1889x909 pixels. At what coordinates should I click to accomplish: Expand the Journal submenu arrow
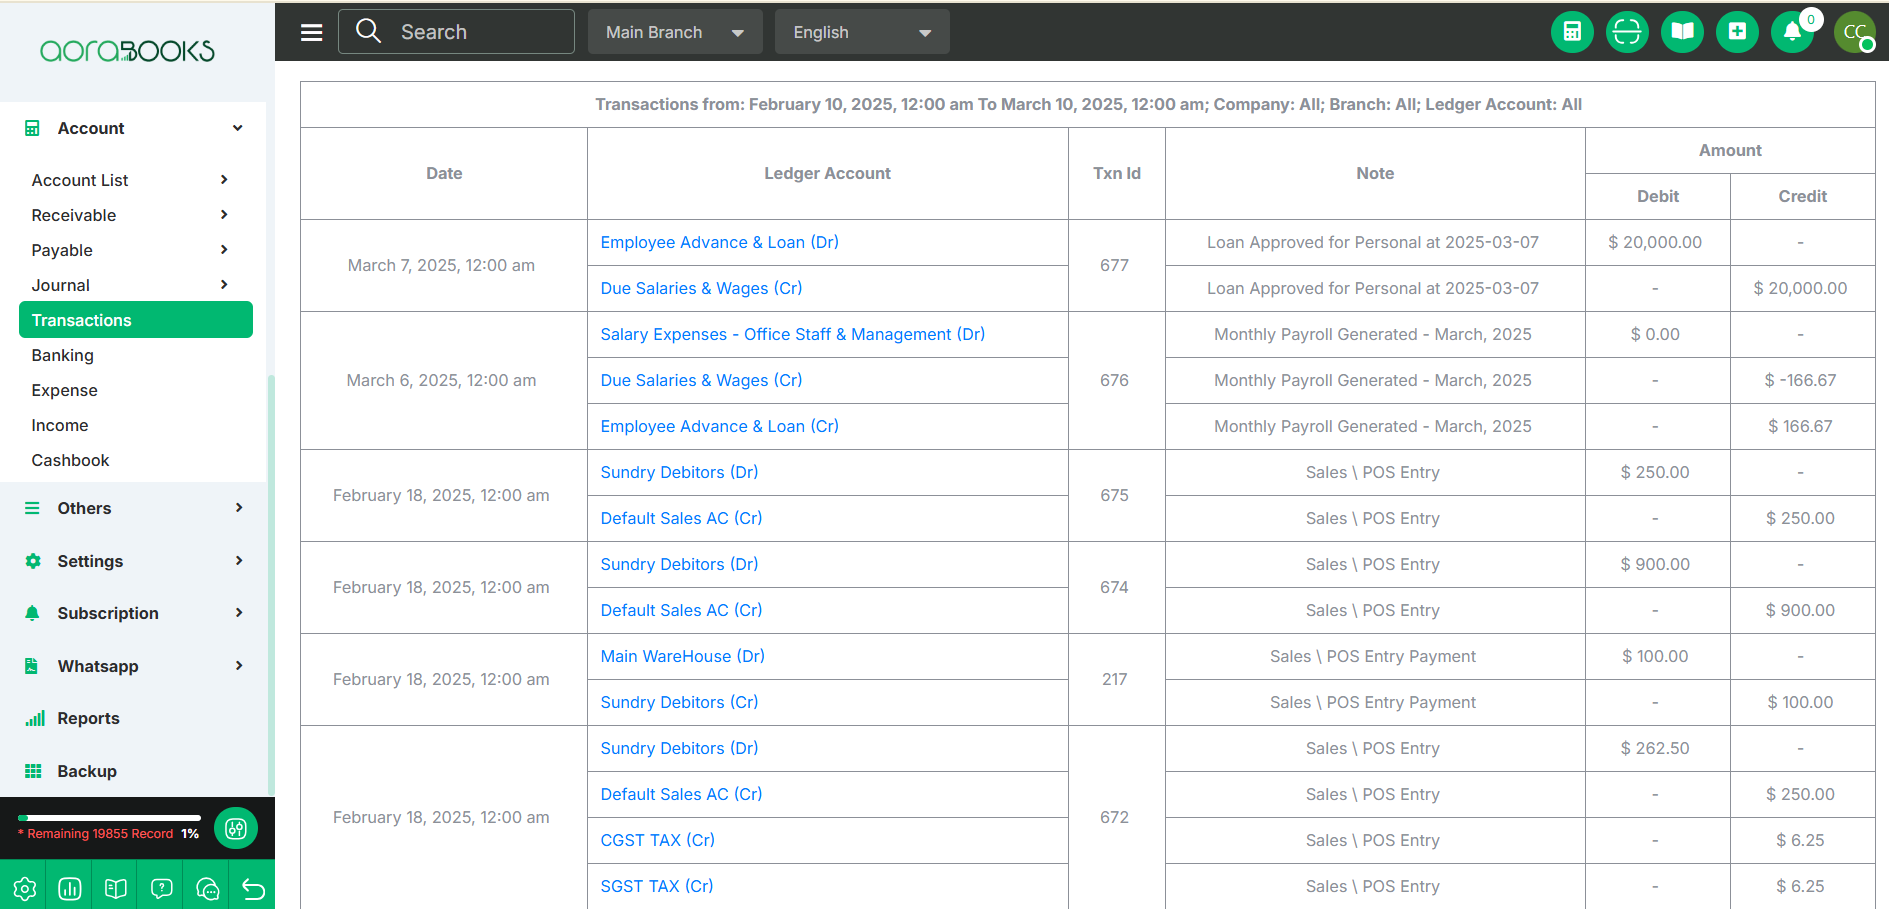[224, 285]
